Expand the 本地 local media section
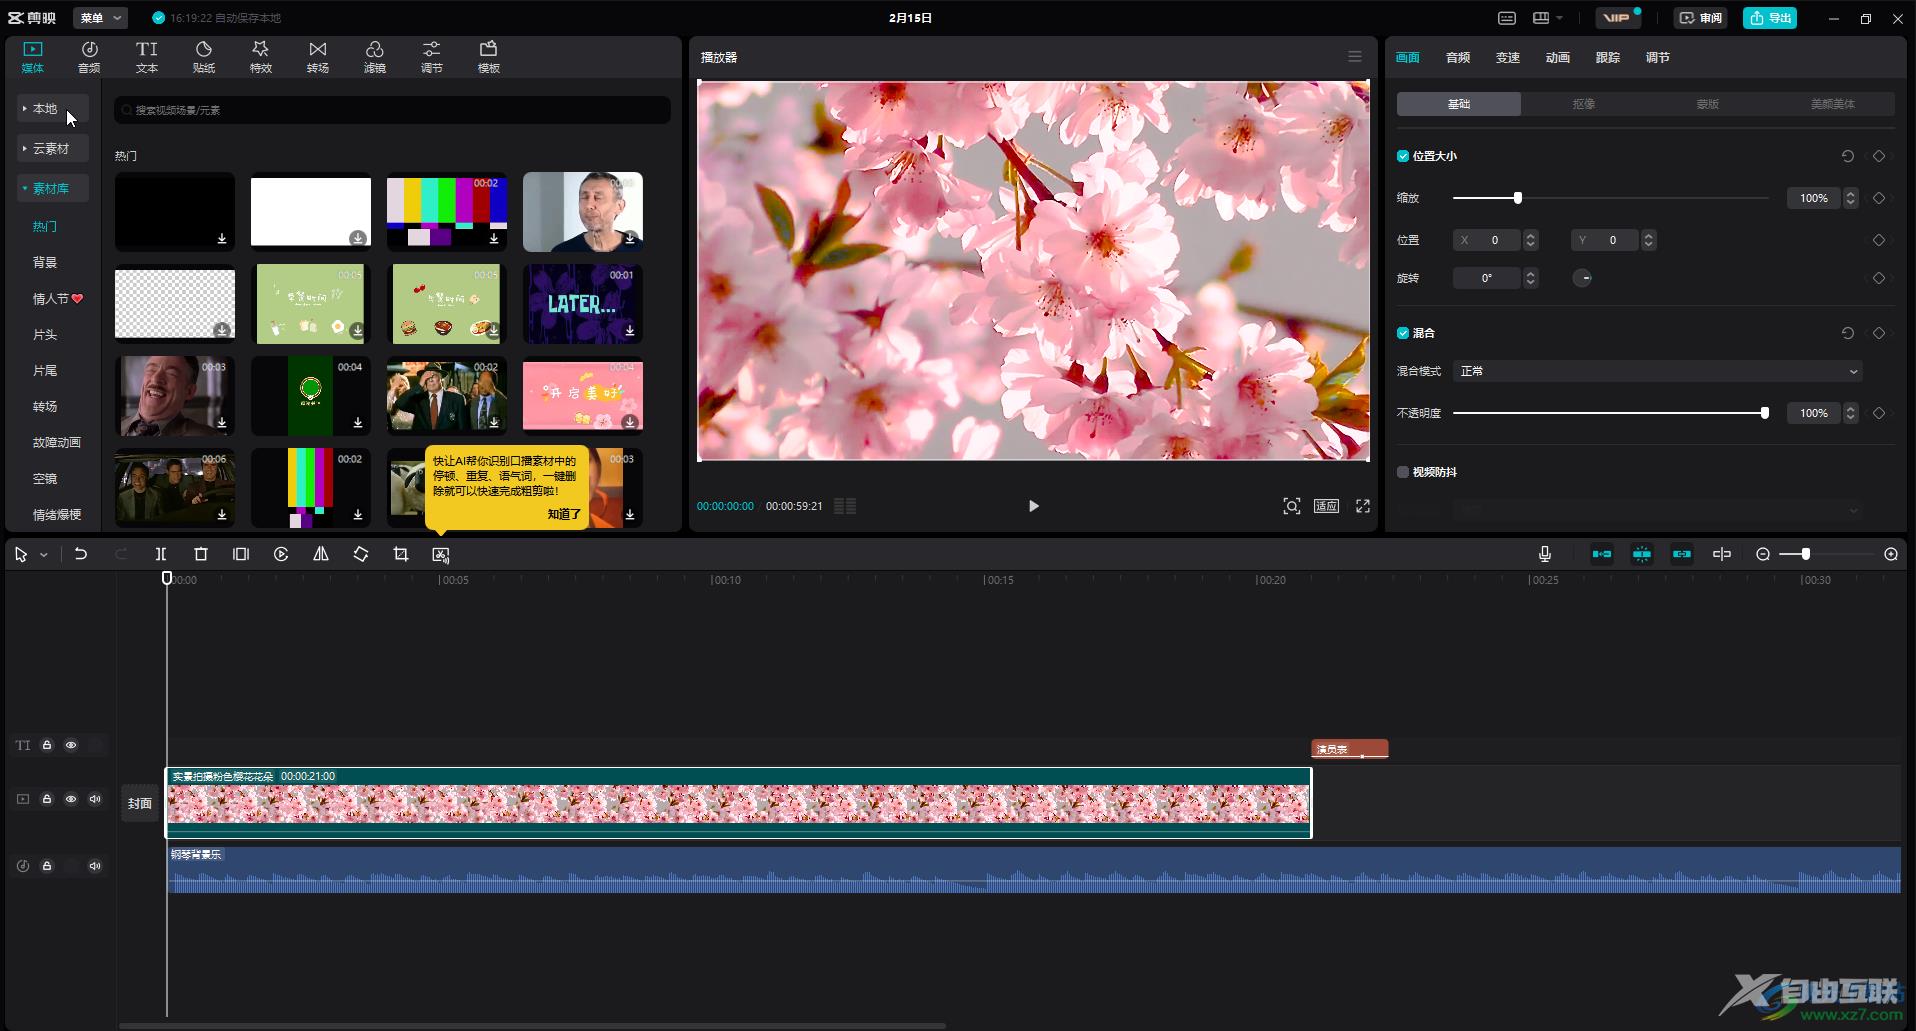Image resolution: width=1916 pixels, height=1031 pixels. tap(53, 108)
